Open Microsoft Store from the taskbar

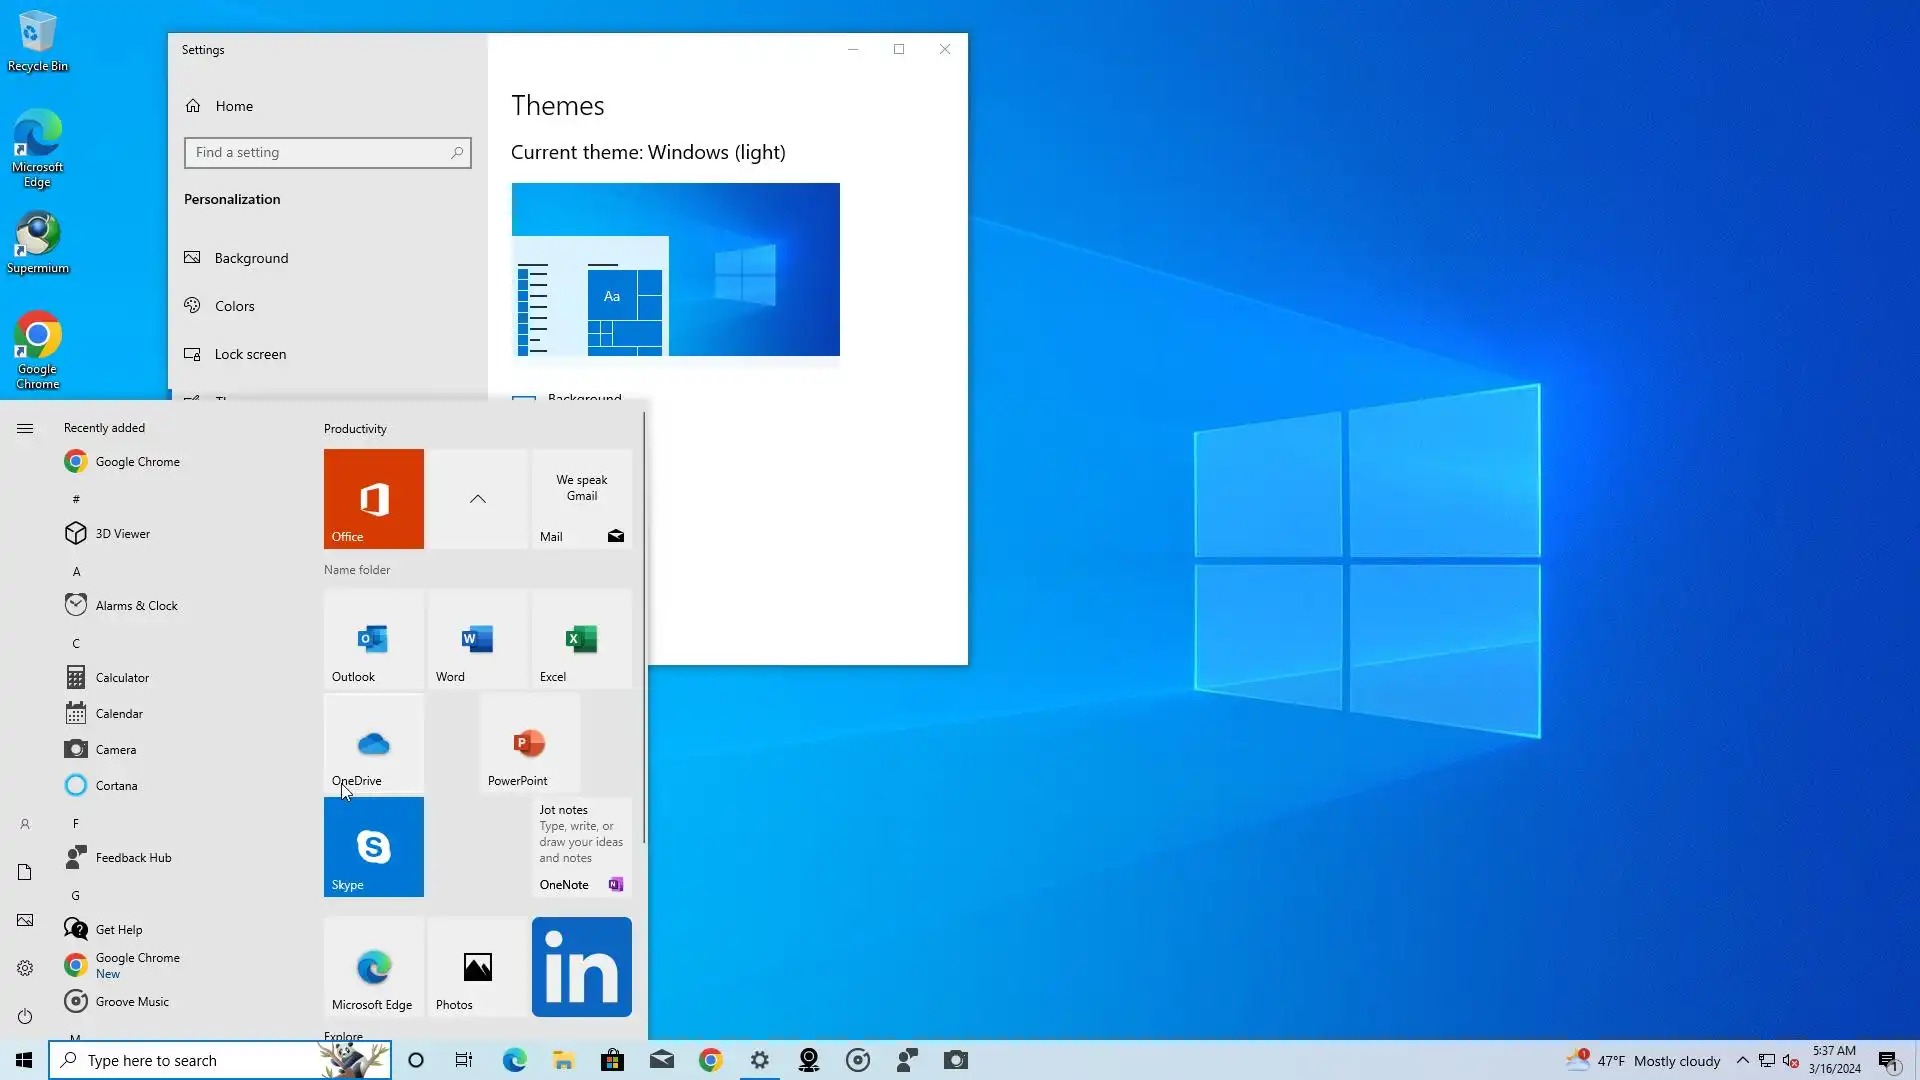[x=612, y=1060]
